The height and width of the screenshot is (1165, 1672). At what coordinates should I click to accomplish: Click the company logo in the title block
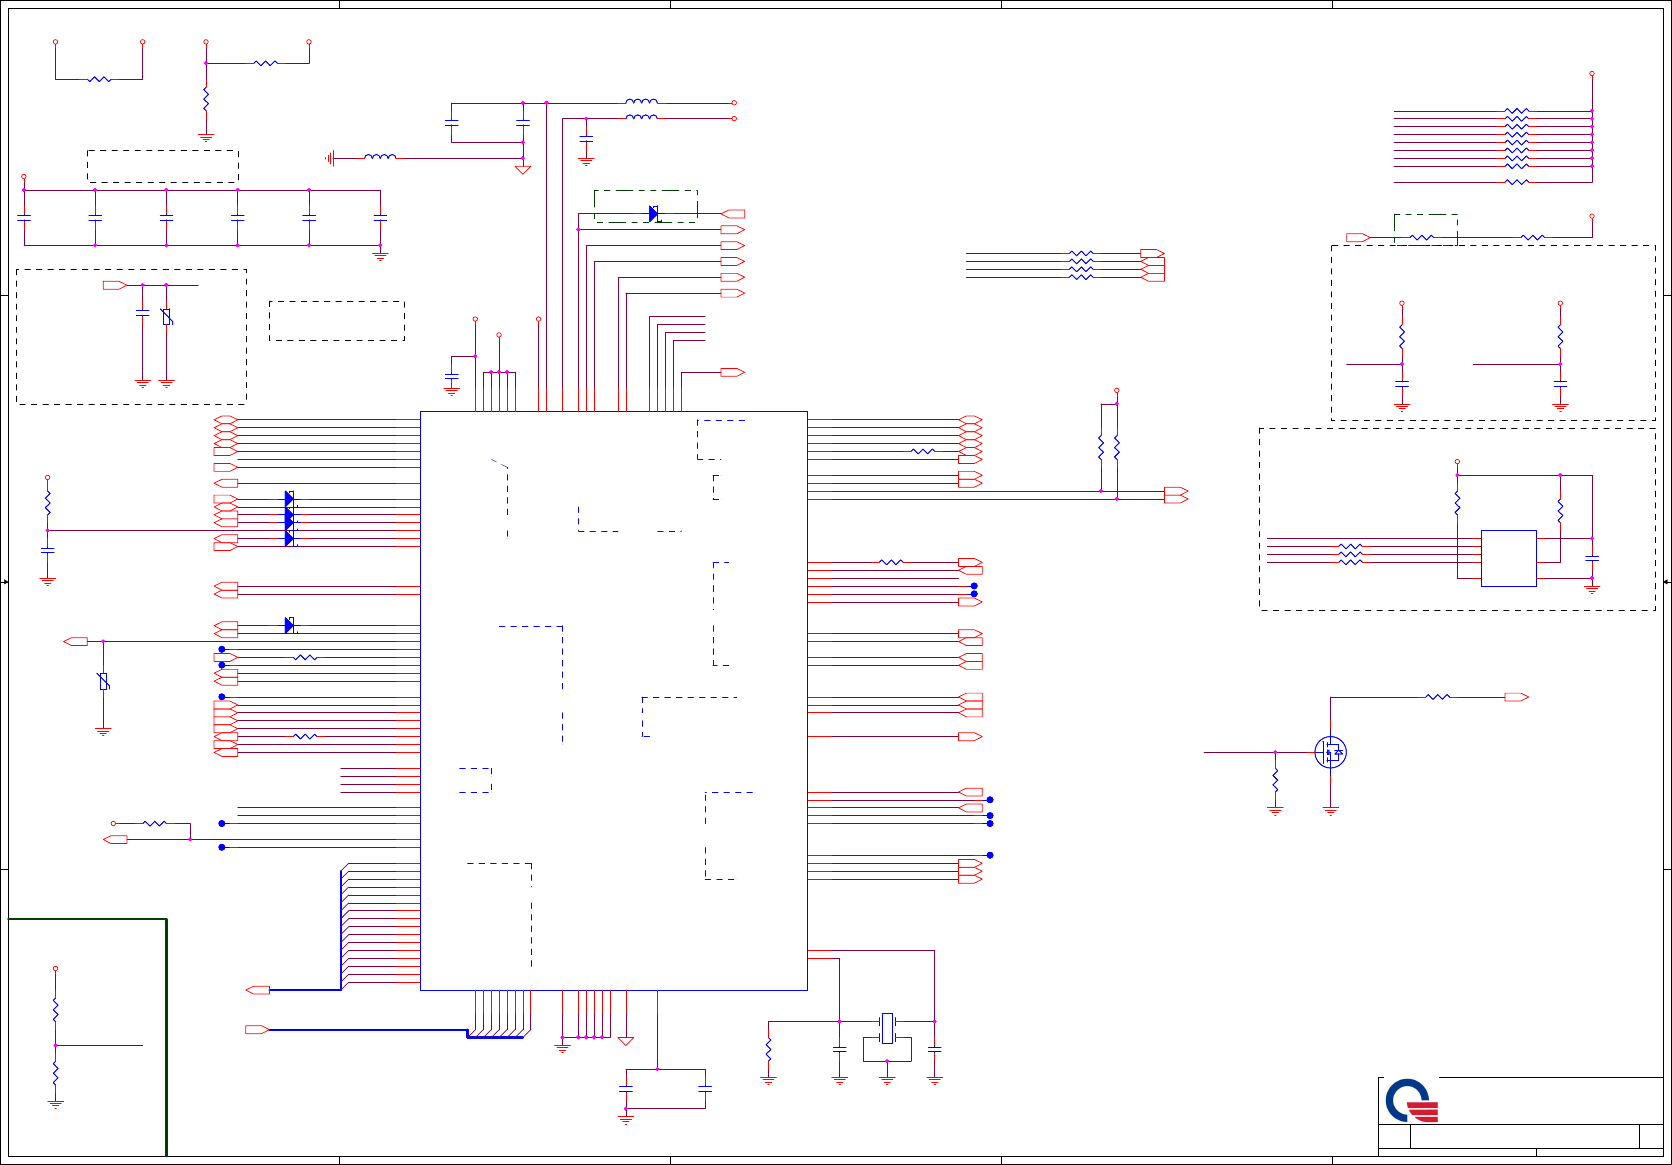(1411, 1101)
